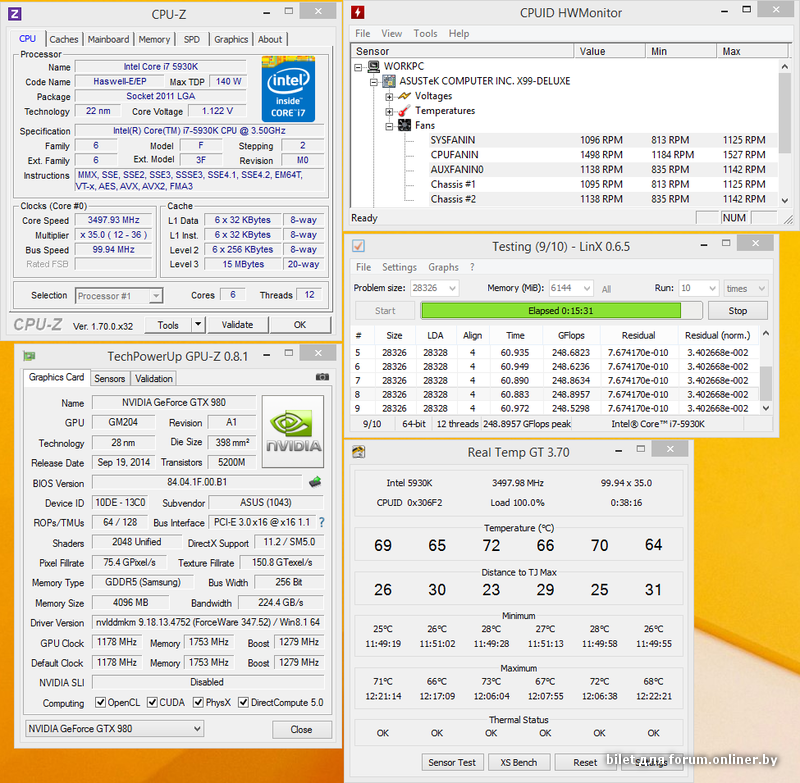Select the WORKPC computer icon in HWMonitor
Viewport: 800px width, 783px height.
tap(374, 66)
